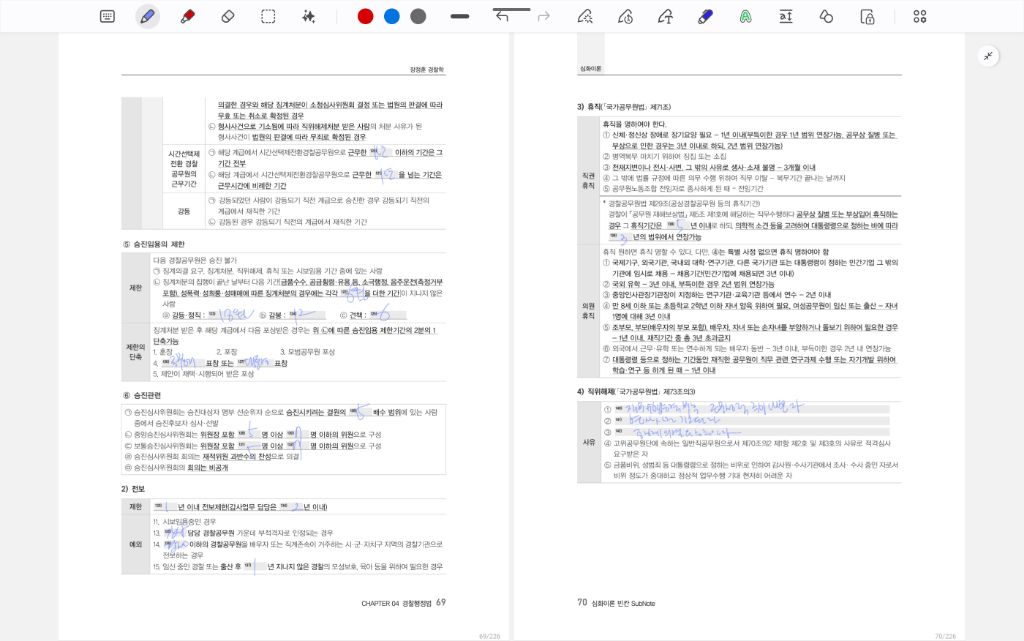Click page indicator 70/226 on right page

(945, 636)
